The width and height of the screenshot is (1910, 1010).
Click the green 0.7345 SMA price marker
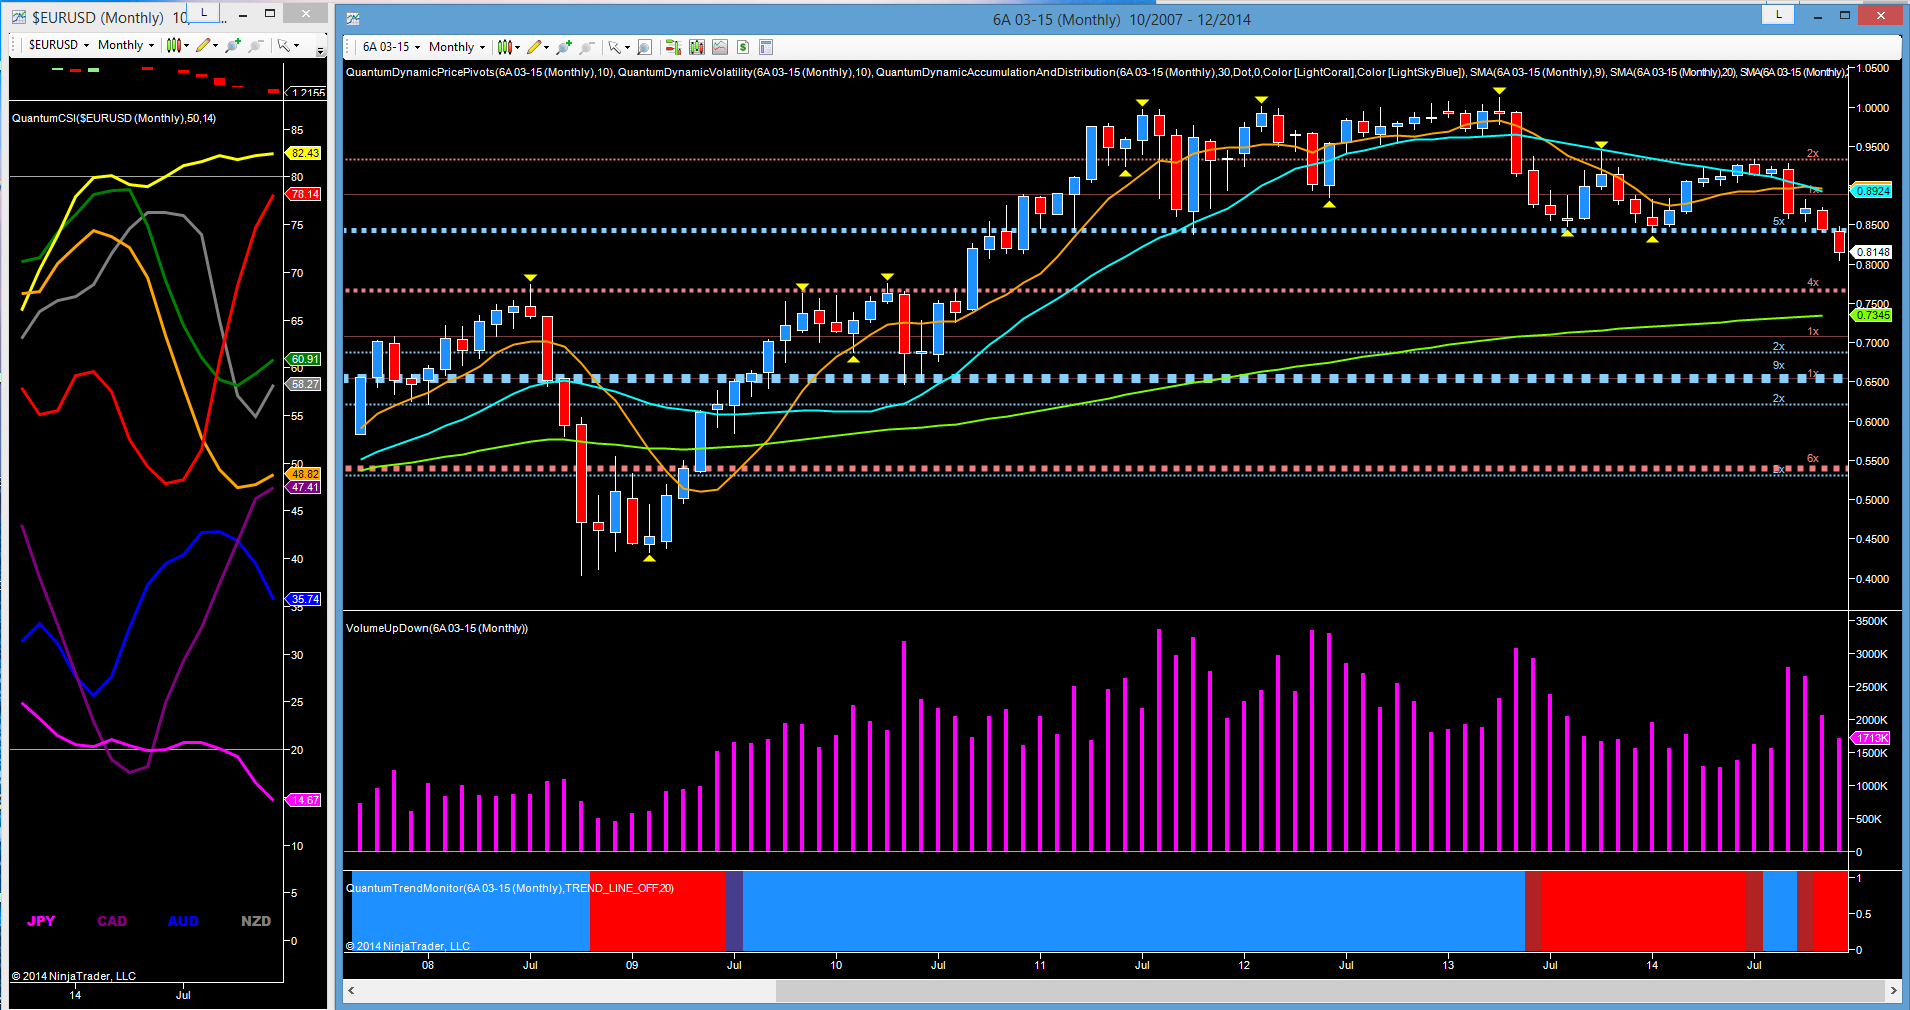coord(1872,315)
